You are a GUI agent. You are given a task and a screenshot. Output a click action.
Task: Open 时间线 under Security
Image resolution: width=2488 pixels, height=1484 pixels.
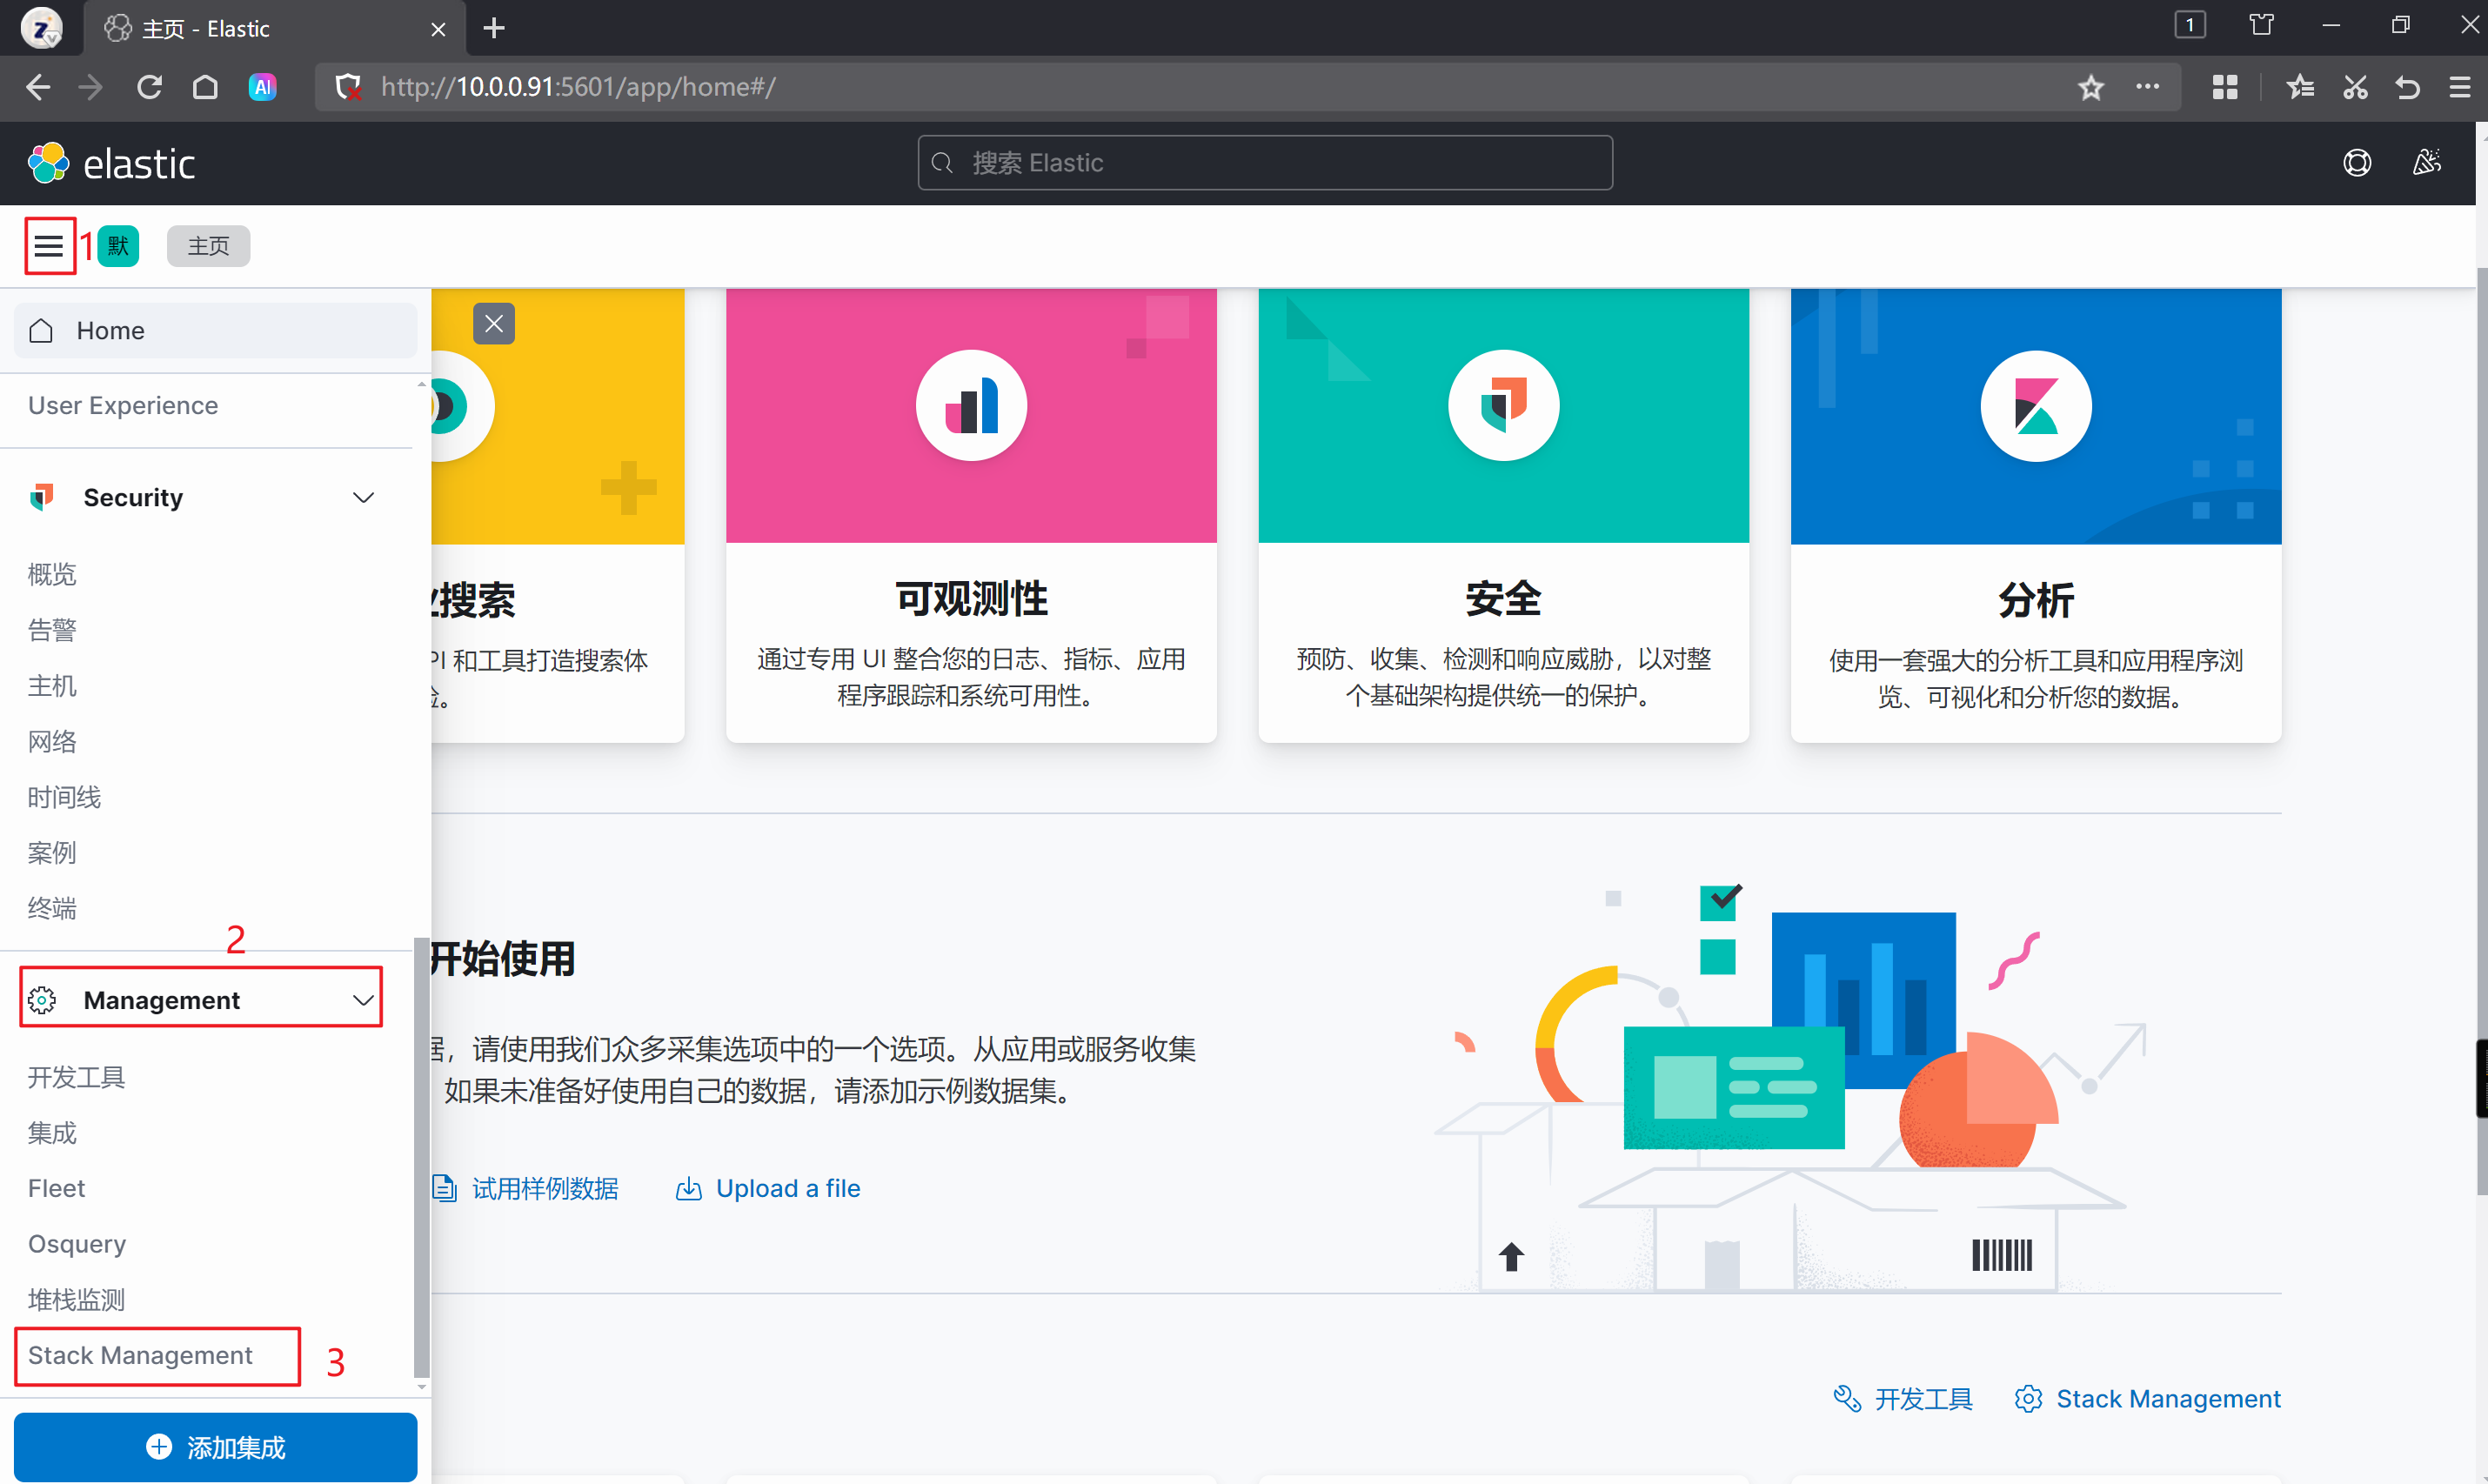pyautogui.click(x=65, y=797)
